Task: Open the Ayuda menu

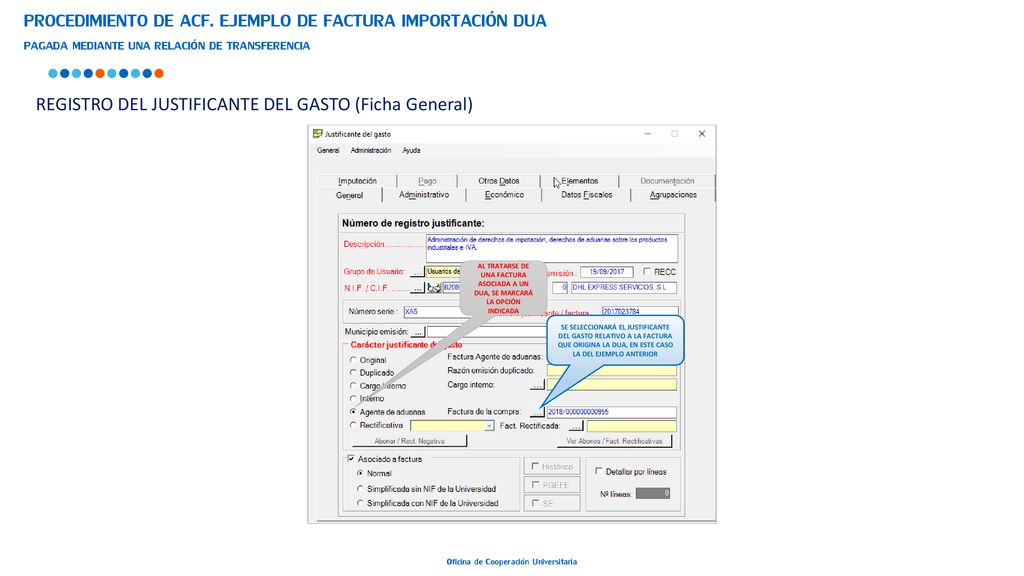Action: 411,150
